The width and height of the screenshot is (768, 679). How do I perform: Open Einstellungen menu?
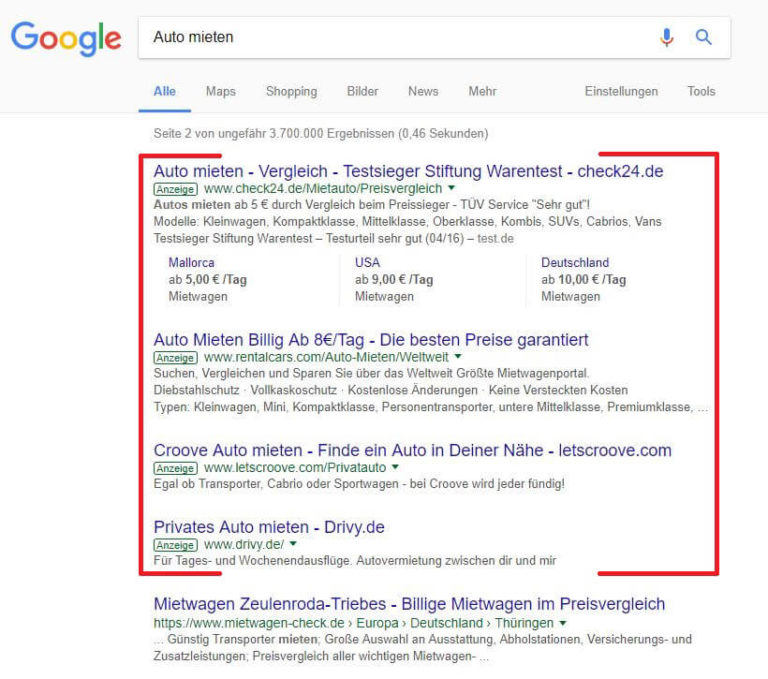tap(621, 92)
